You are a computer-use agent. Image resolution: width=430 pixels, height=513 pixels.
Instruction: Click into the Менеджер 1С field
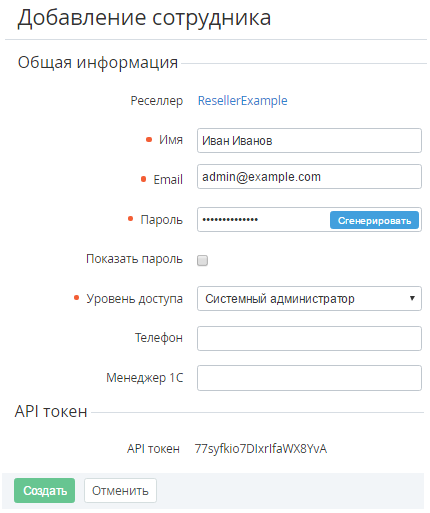(x=309, y=378)
